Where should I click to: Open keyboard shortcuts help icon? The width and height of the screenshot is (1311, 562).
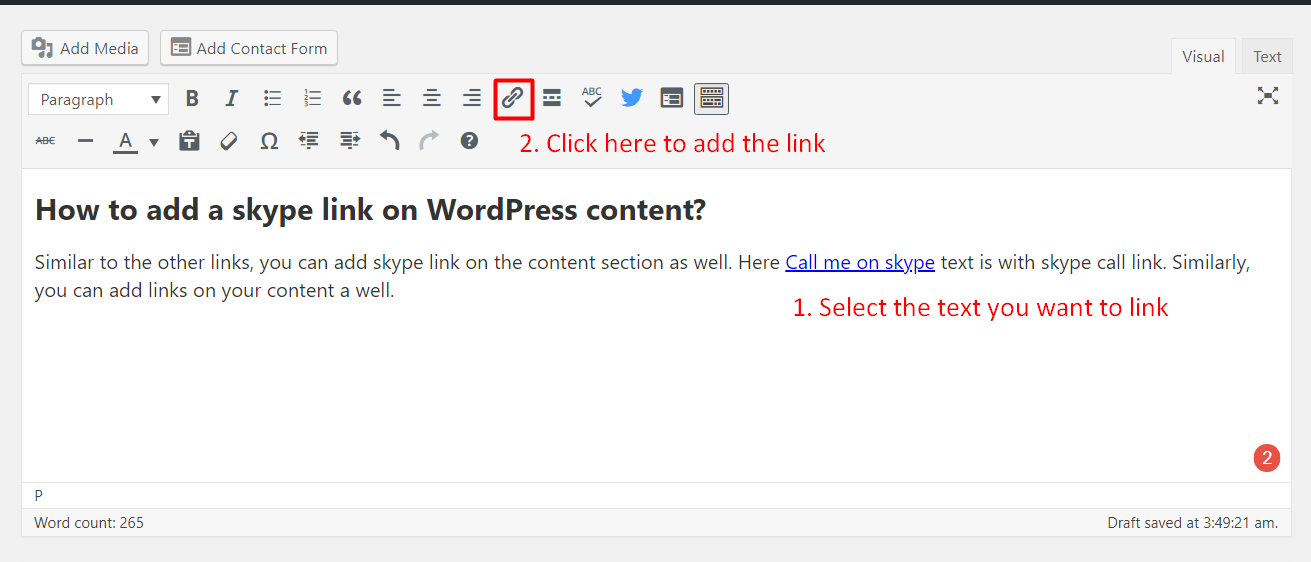(469, 141)
